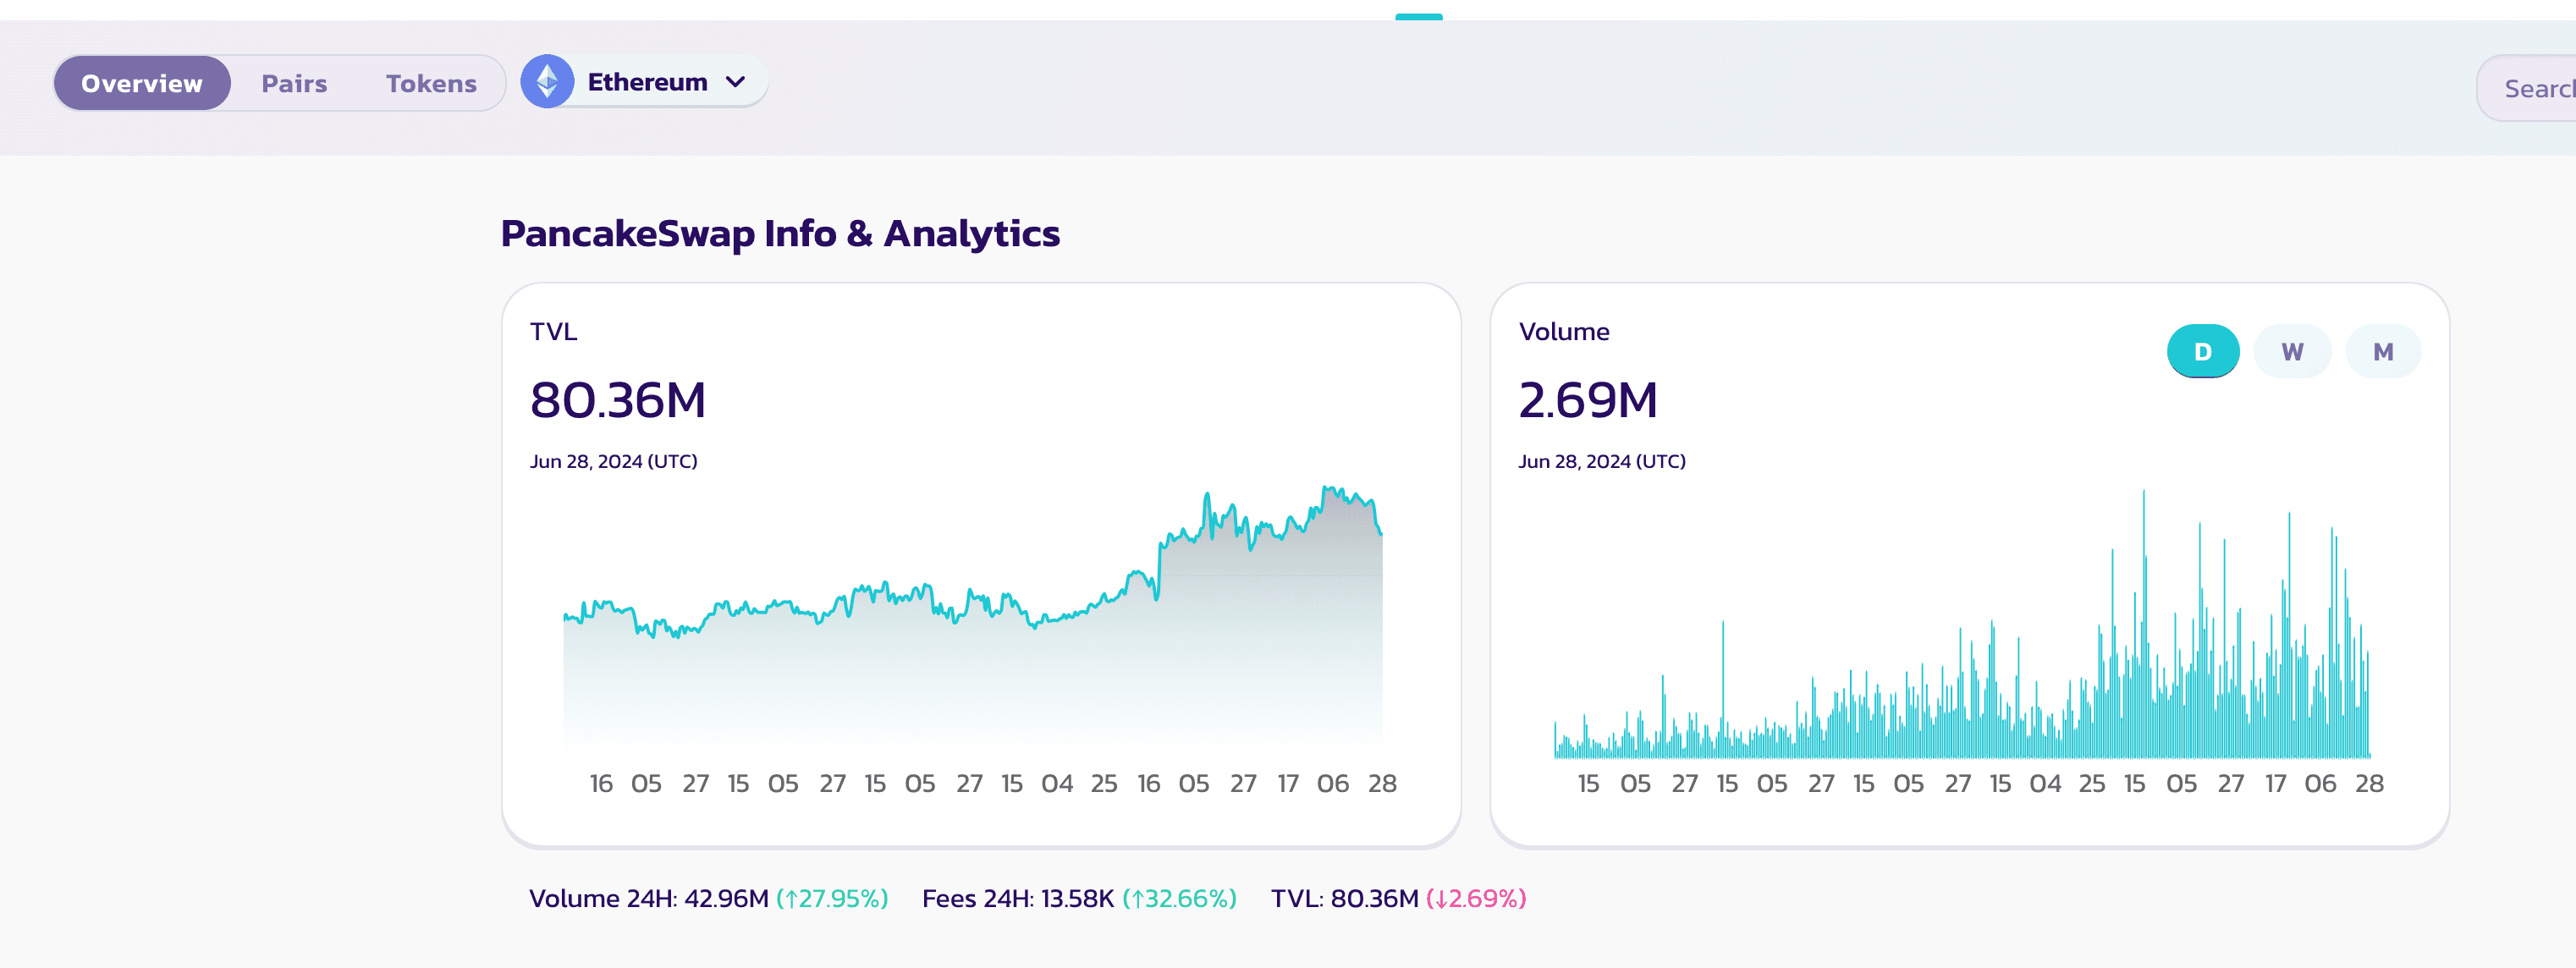
Task: Click the teal indicator at top
Action: pyautogui.click(x=1418, y=16)
